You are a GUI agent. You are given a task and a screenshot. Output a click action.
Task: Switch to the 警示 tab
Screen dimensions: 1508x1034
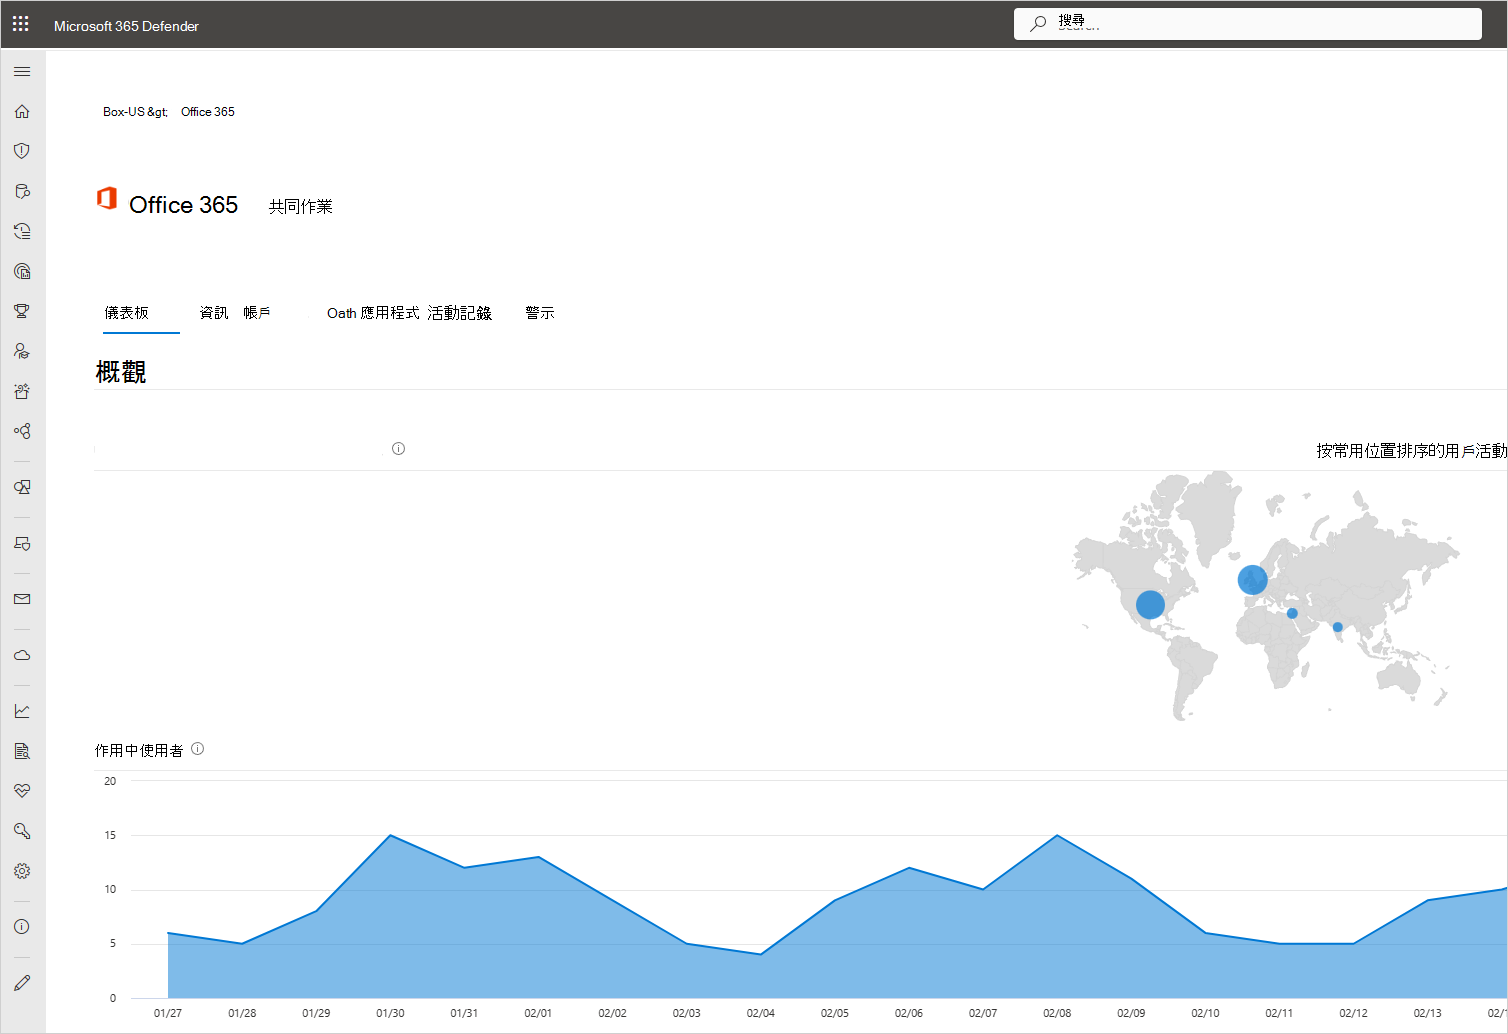click(540, 313)
